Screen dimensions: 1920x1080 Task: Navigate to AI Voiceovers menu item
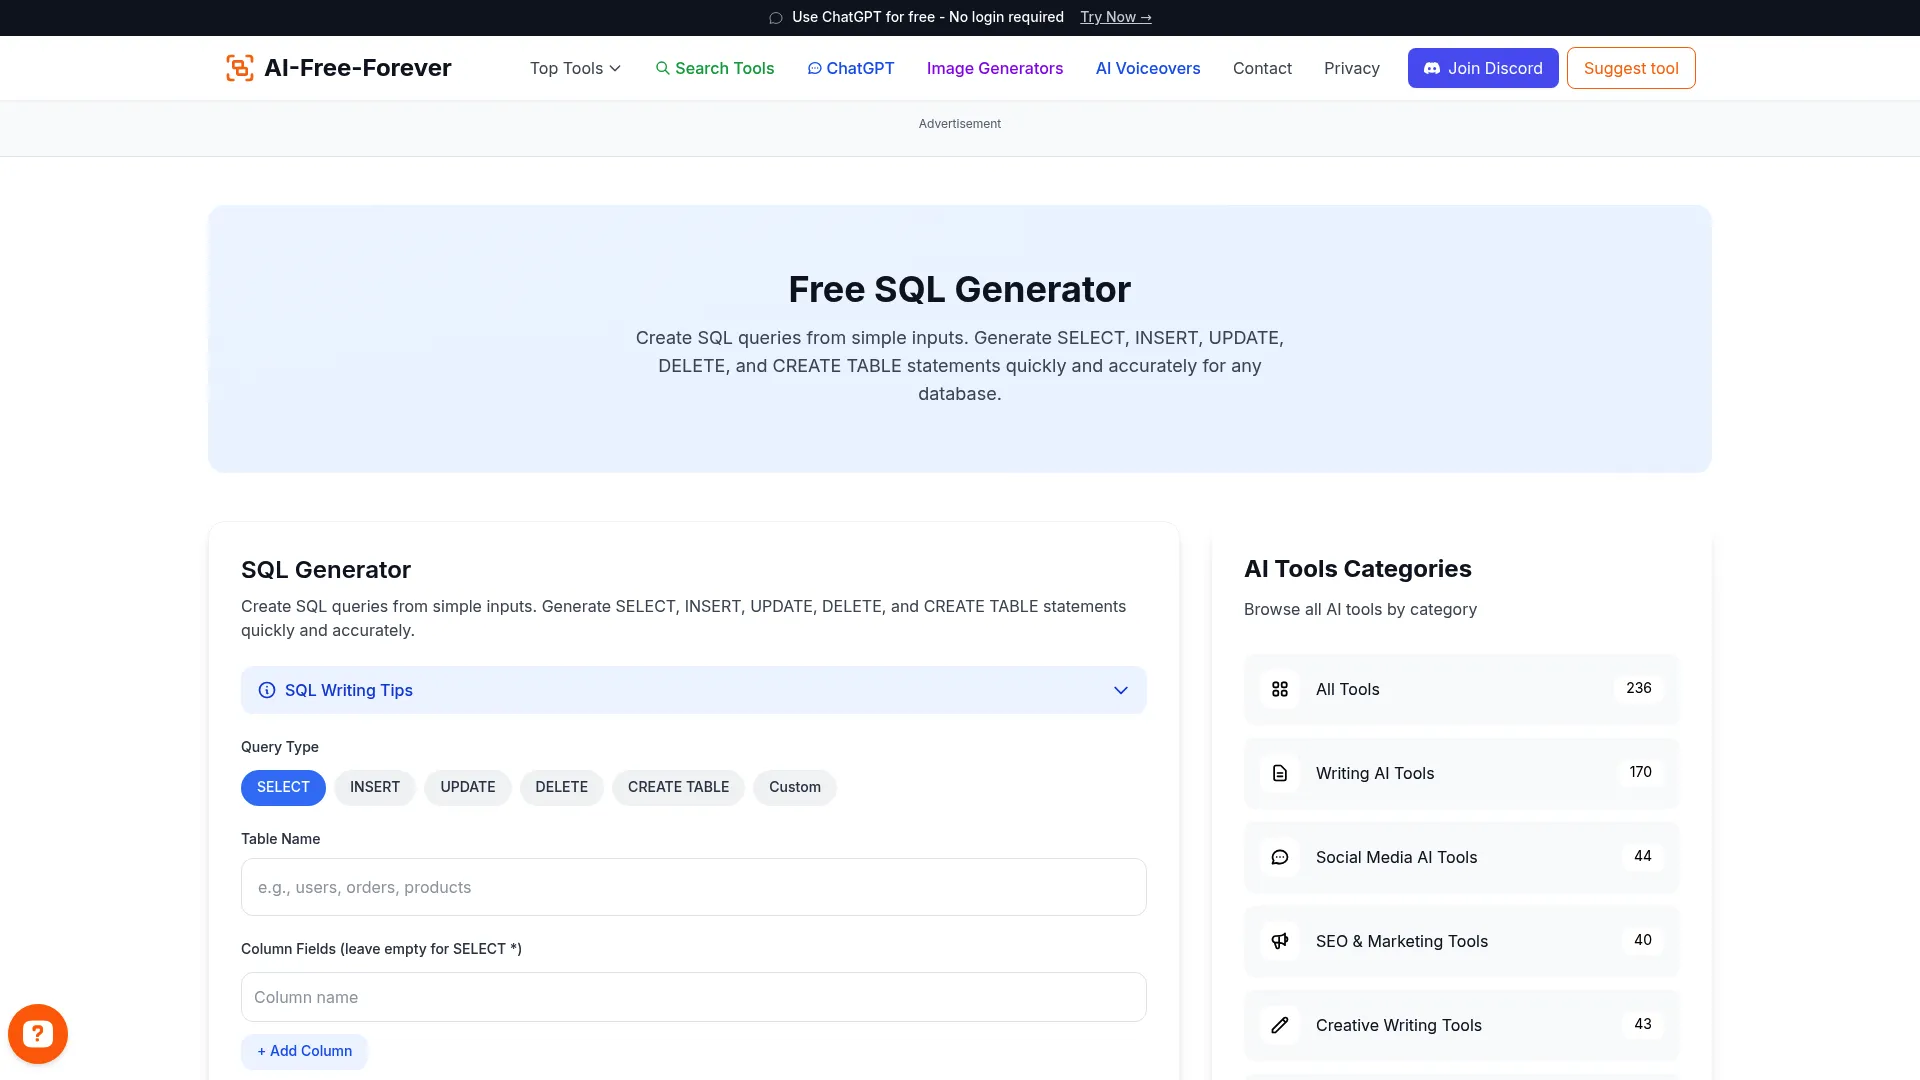click(x=1147, y=68)
